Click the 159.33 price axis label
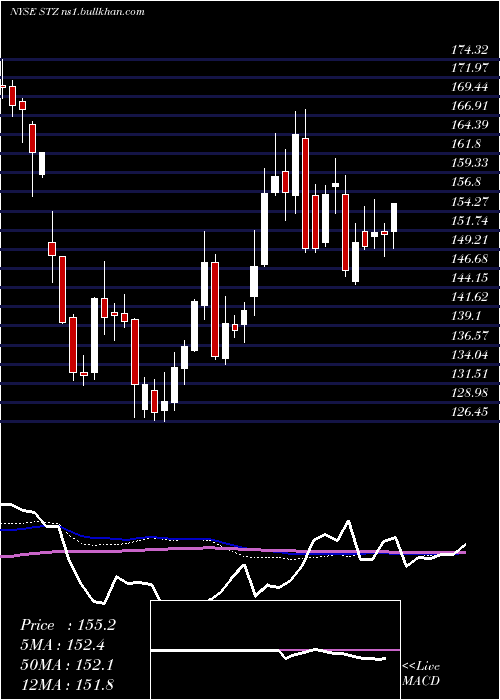 469,163
